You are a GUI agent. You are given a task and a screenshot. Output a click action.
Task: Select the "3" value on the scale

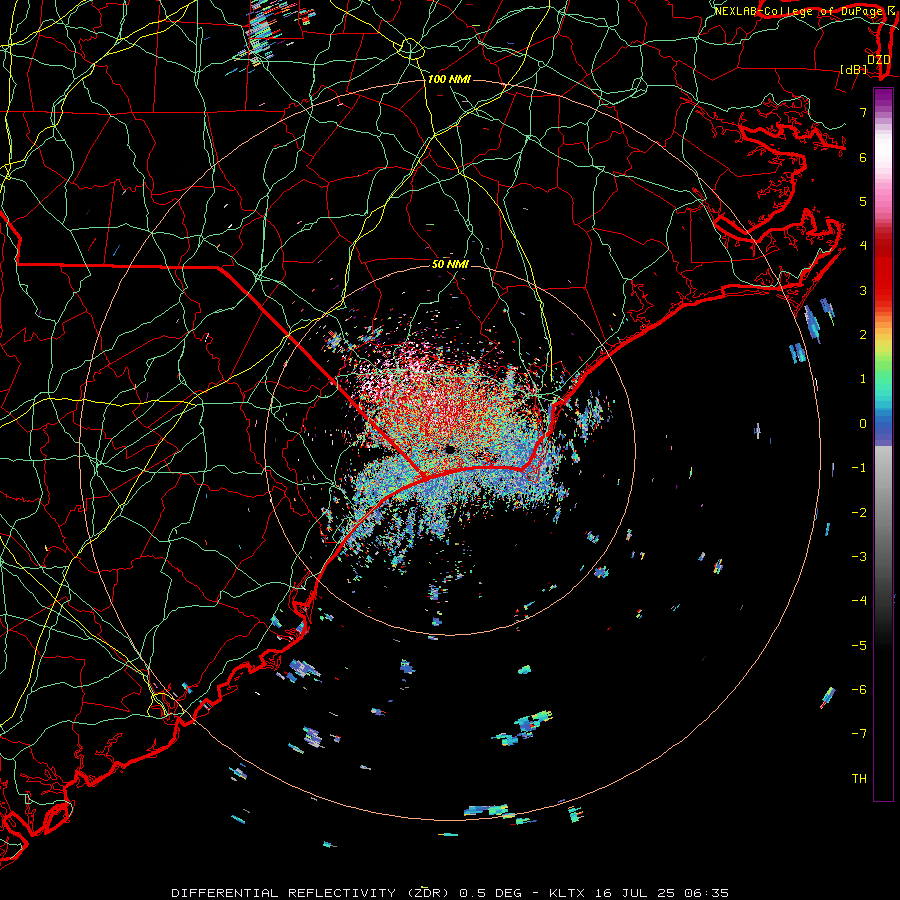pyautogui.click(x=863, y=290)
